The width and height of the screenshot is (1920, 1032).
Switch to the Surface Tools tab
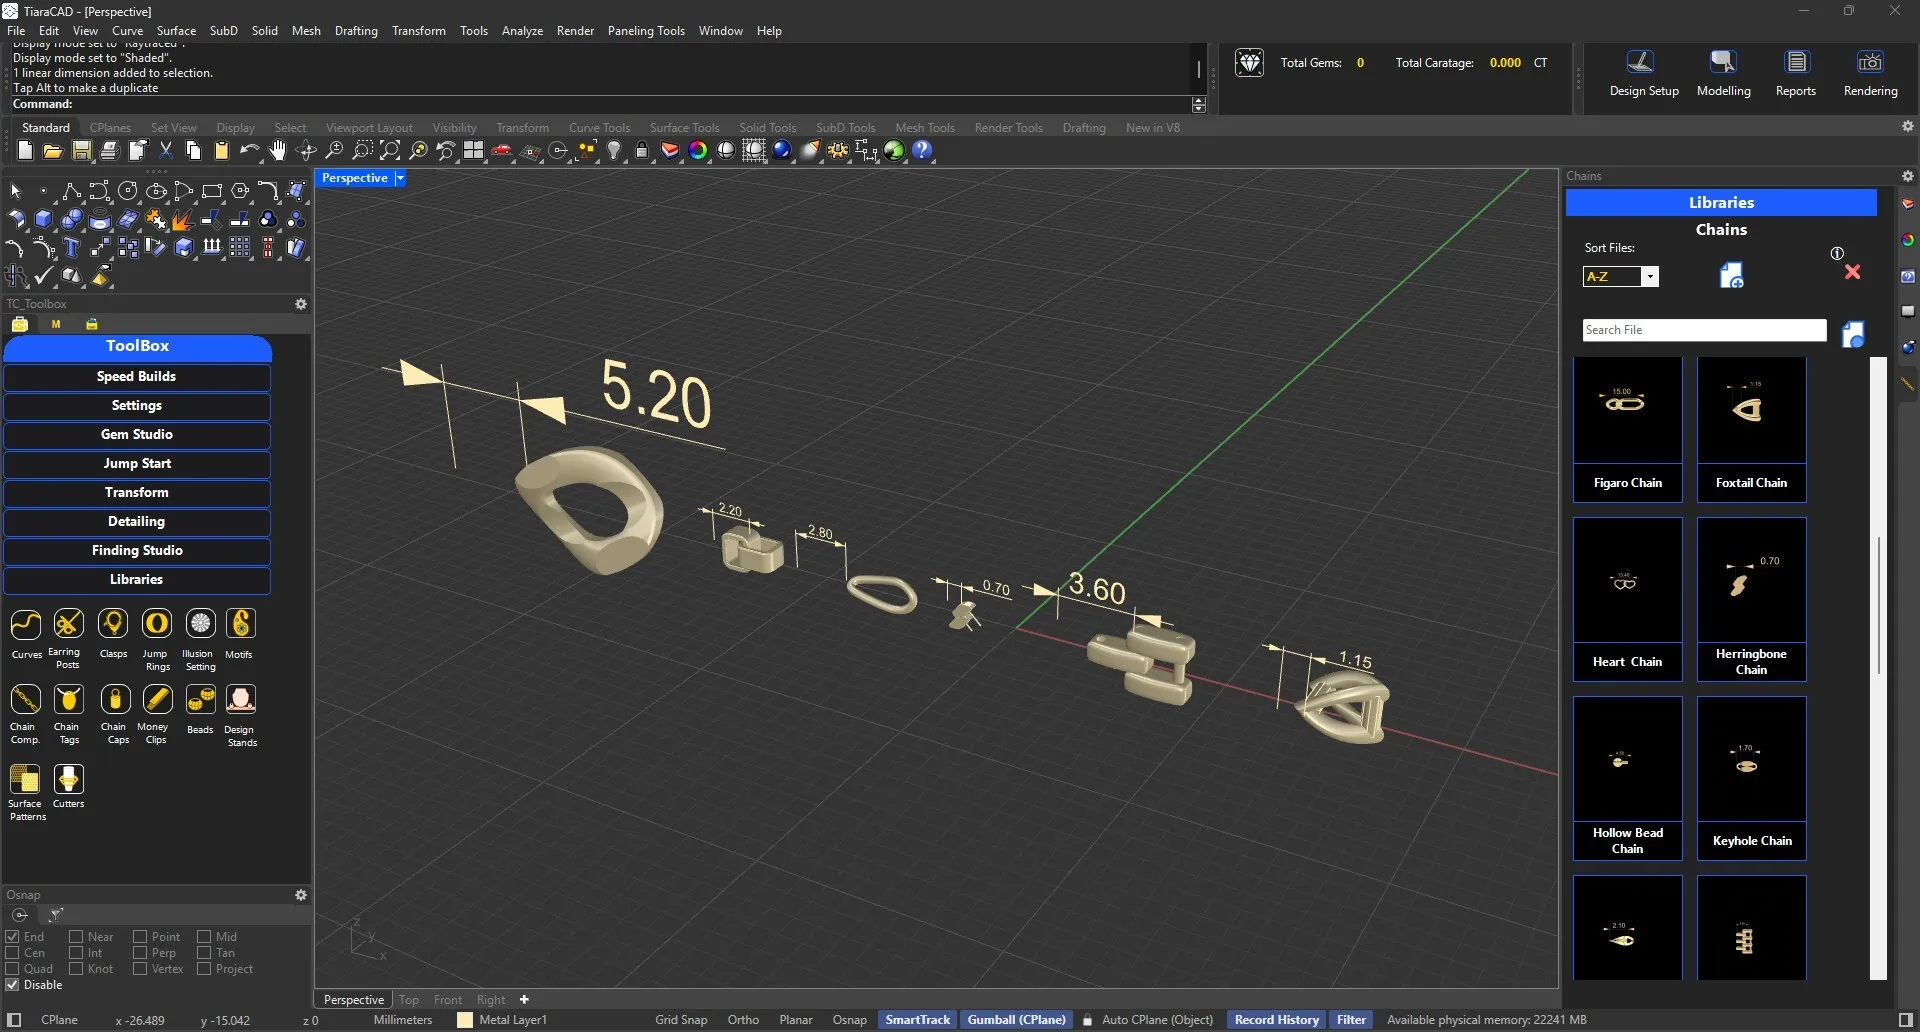684,128
